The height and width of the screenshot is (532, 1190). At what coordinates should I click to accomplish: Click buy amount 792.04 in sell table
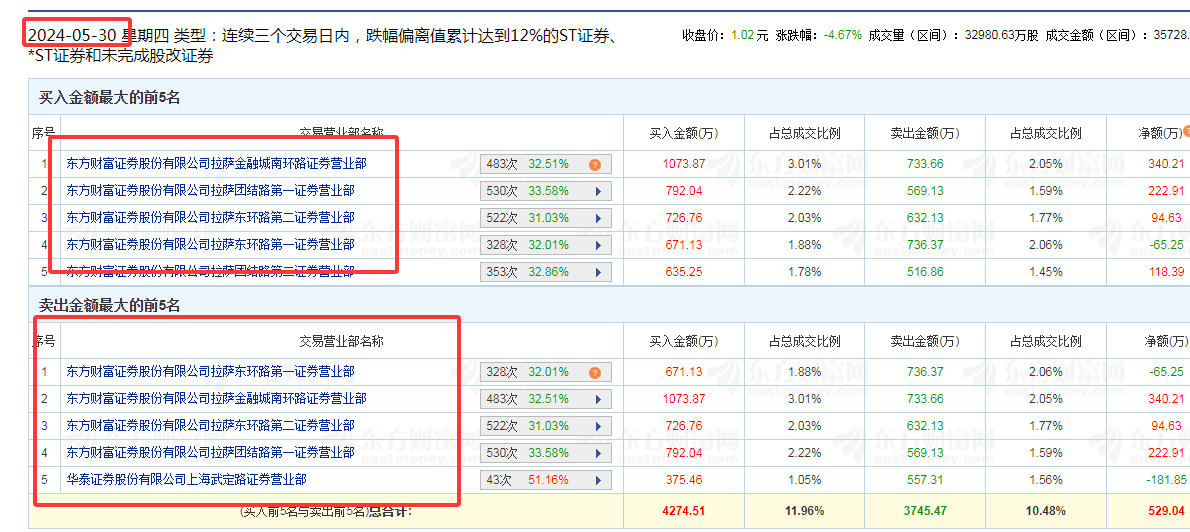(684, 453)
